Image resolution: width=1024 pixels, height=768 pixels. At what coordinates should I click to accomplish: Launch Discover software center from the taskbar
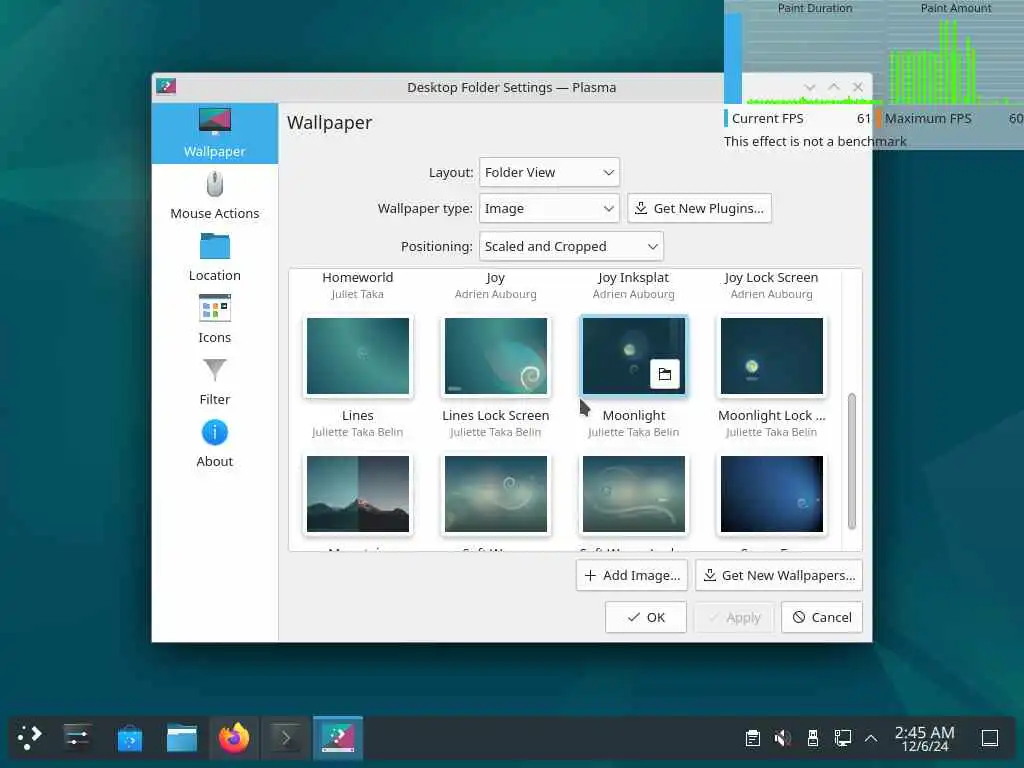click(129, 738)
